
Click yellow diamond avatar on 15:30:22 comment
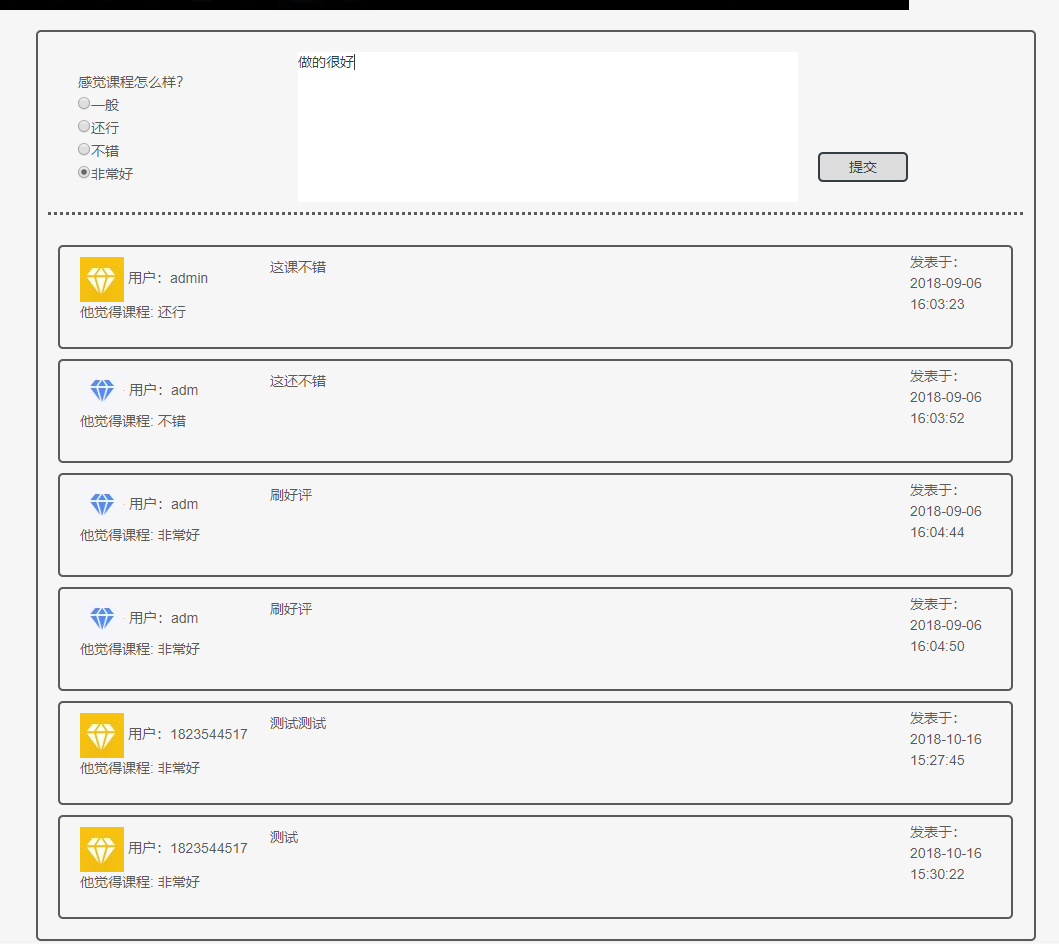[101, 849]
